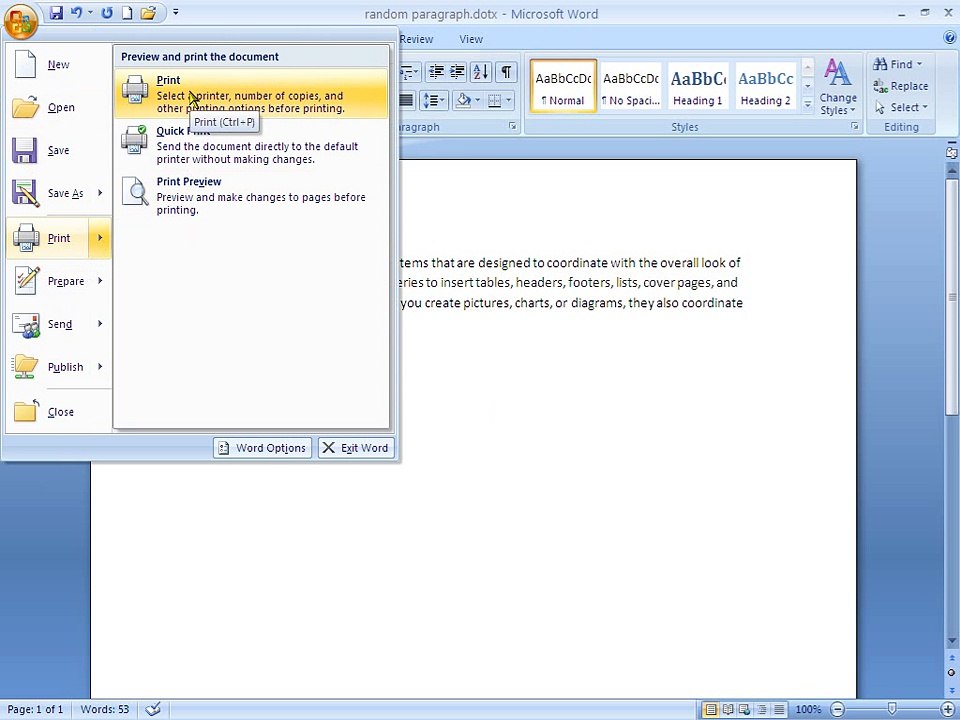Switch to the Review ribbon tab
The image size is (960, 720).
pyautogui.click(x=416, y=39)
